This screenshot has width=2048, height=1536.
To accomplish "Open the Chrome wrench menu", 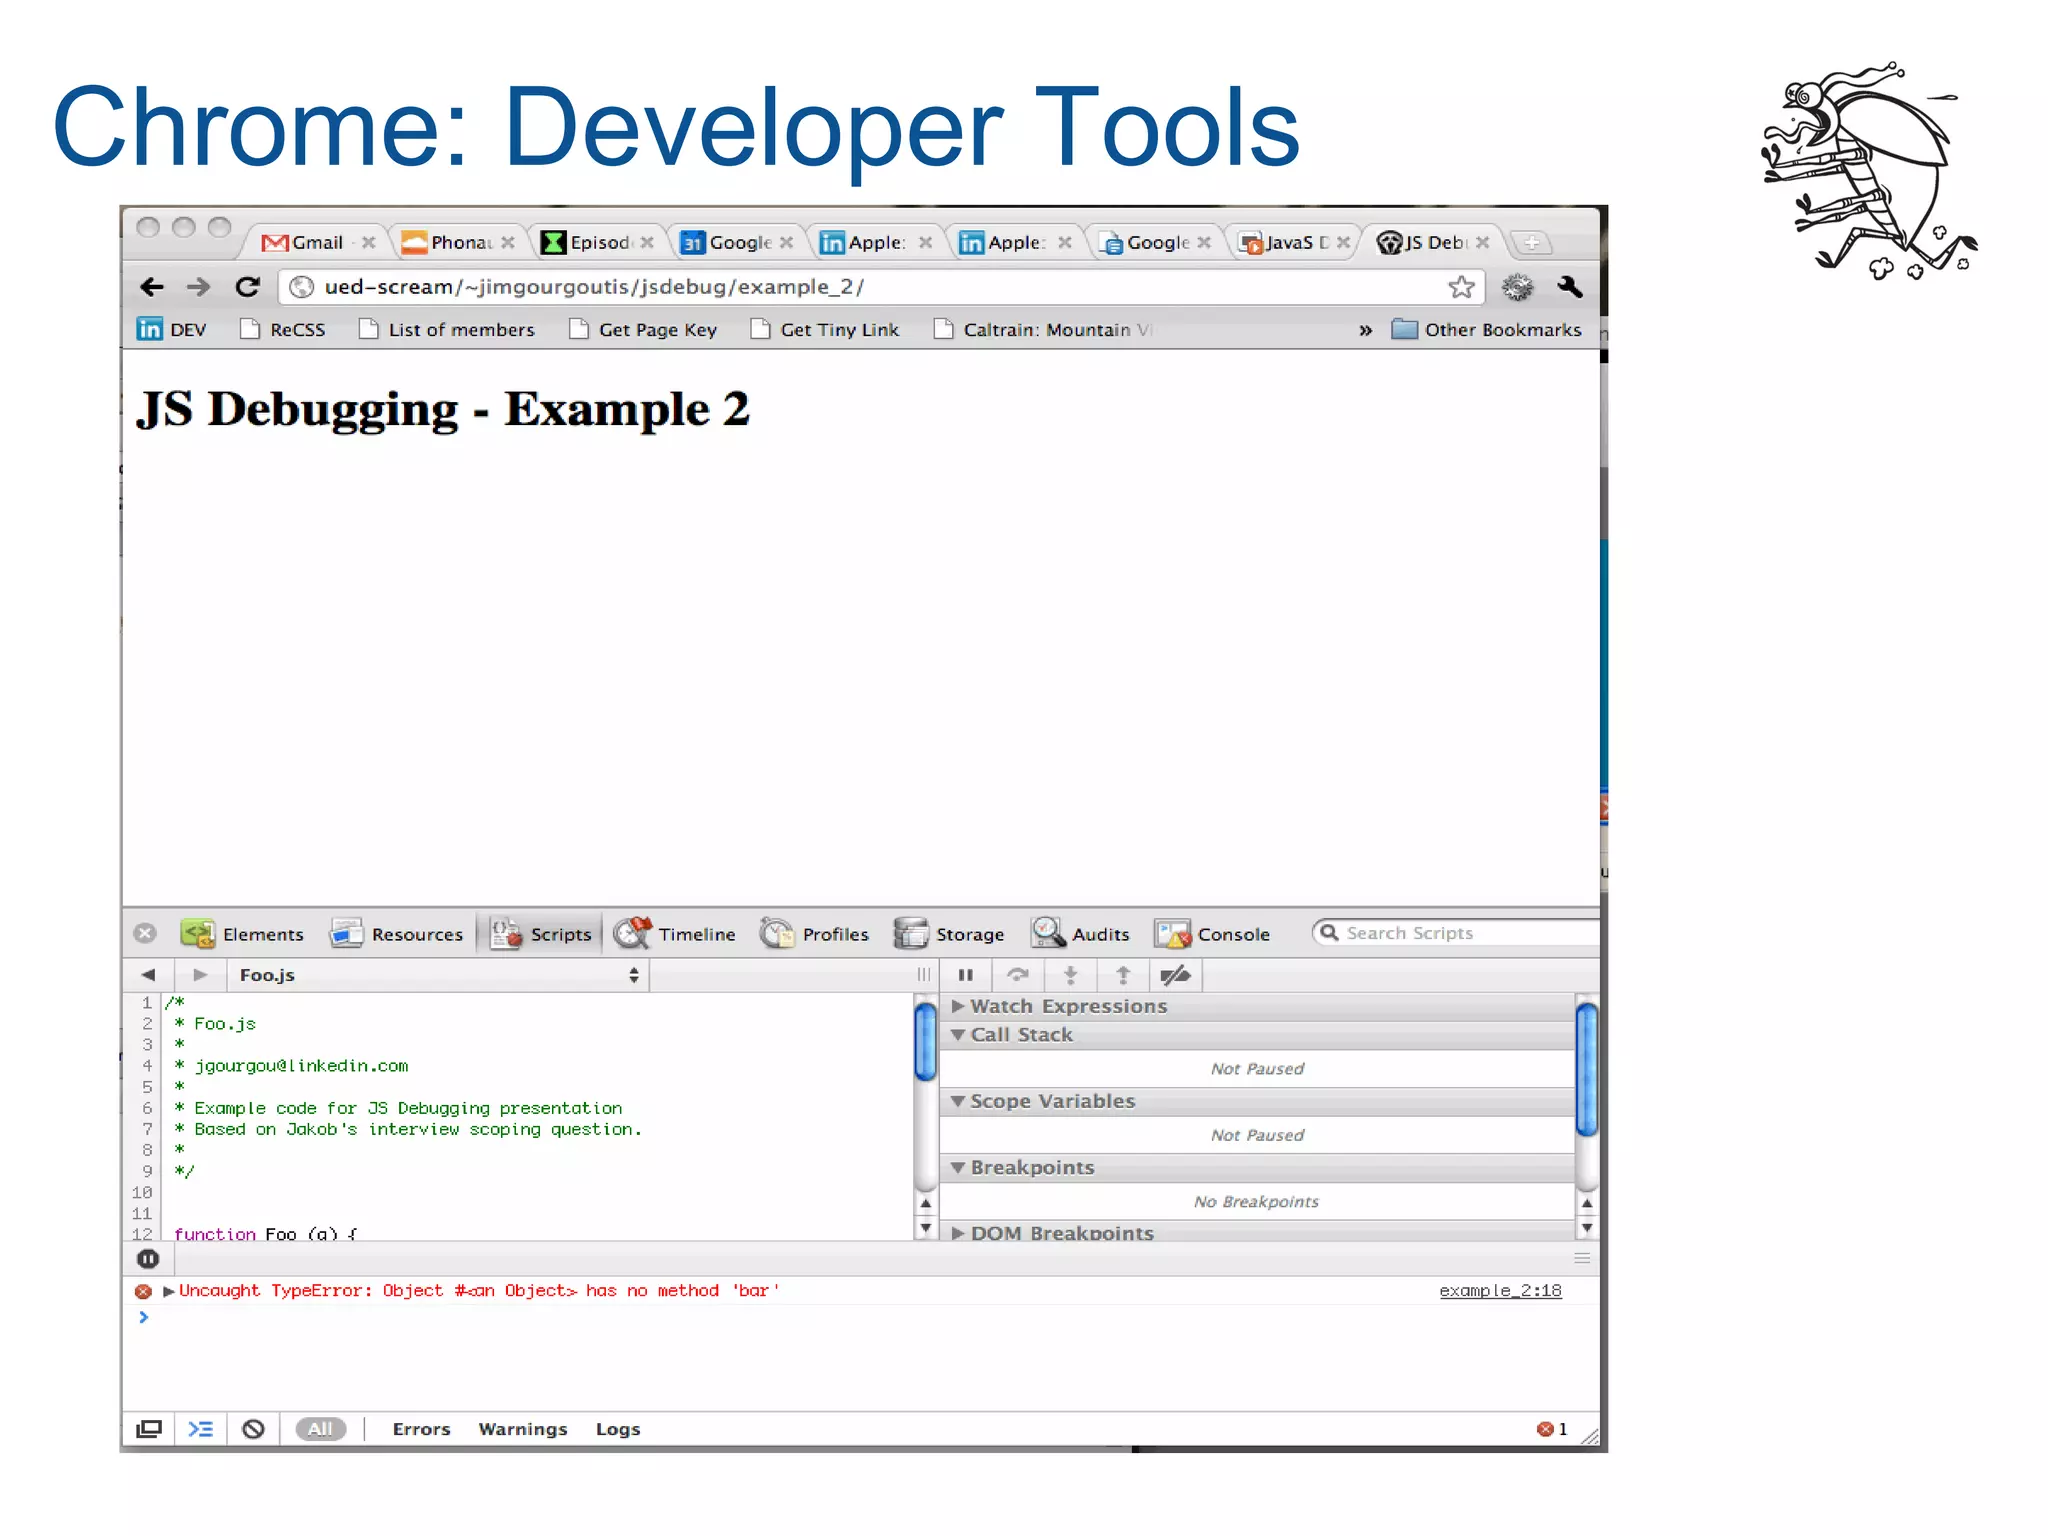I will coord(1569,288).
